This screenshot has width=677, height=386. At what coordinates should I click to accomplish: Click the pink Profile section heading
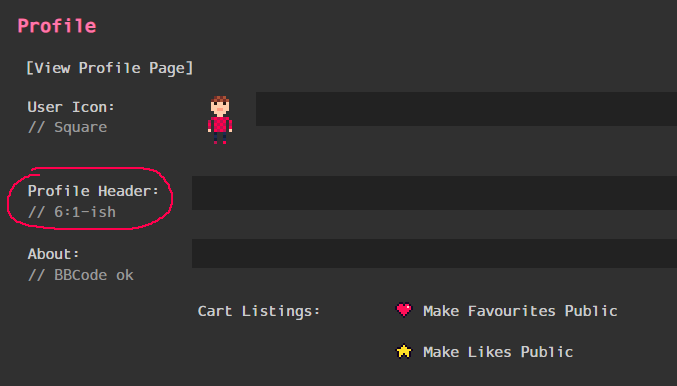(x=57, y=26)
